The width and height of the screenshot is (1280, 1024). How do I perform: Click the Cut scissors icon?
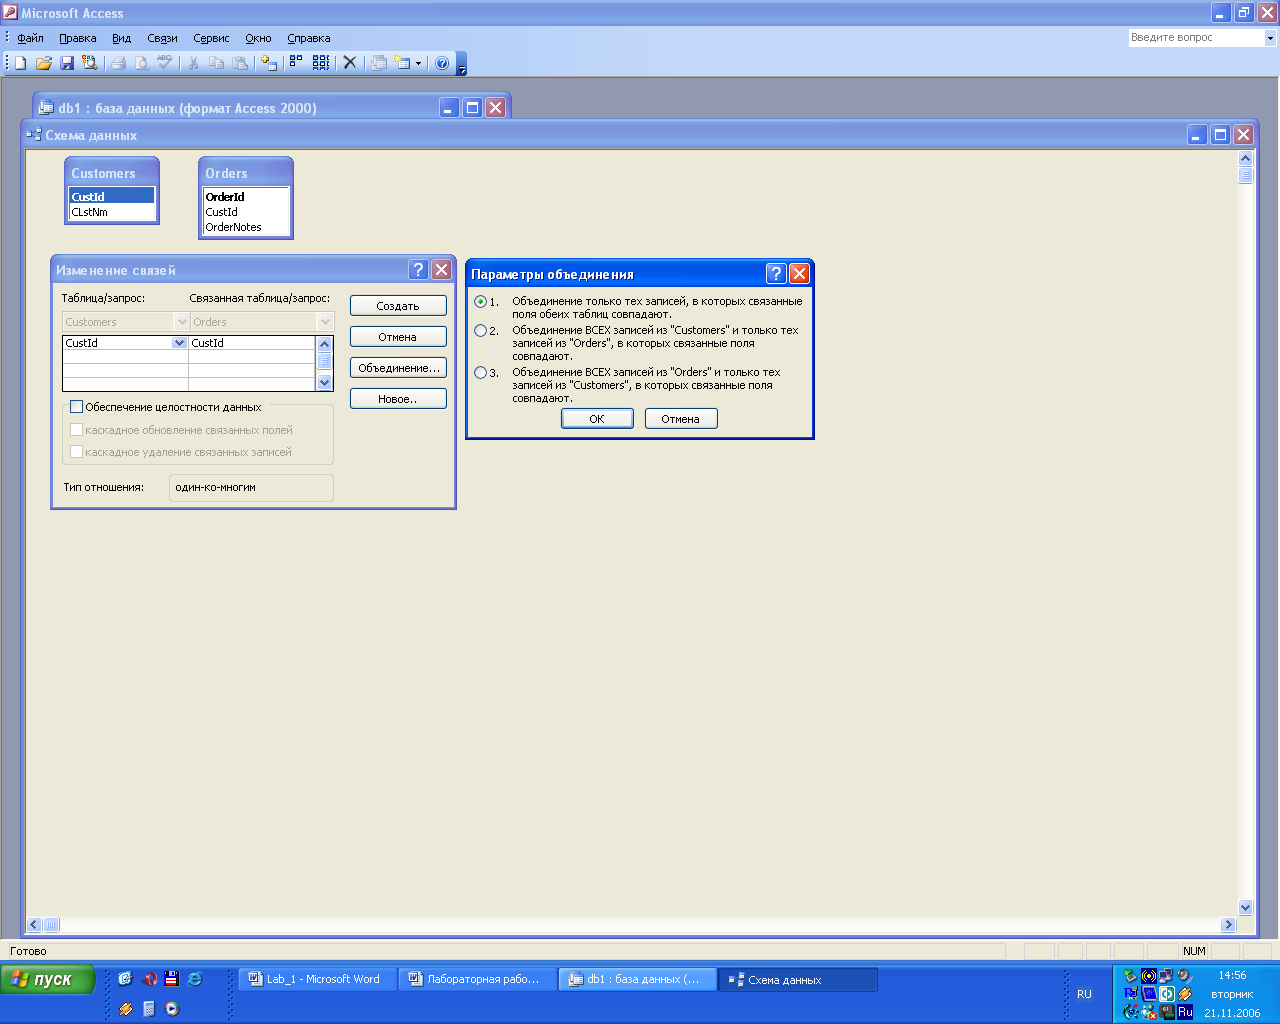[x=193, y=62]
